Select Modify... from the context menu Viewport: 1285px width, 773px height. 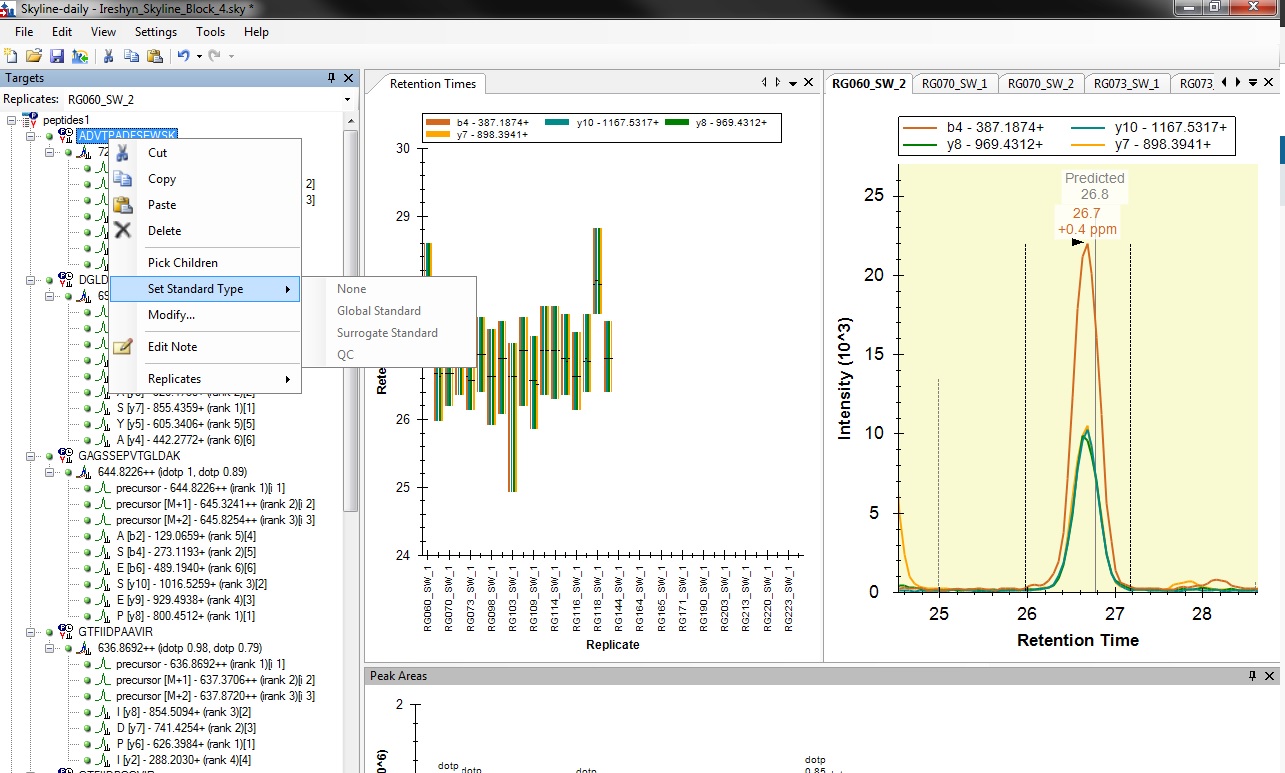pyautogui.click(x=171, y=315)
